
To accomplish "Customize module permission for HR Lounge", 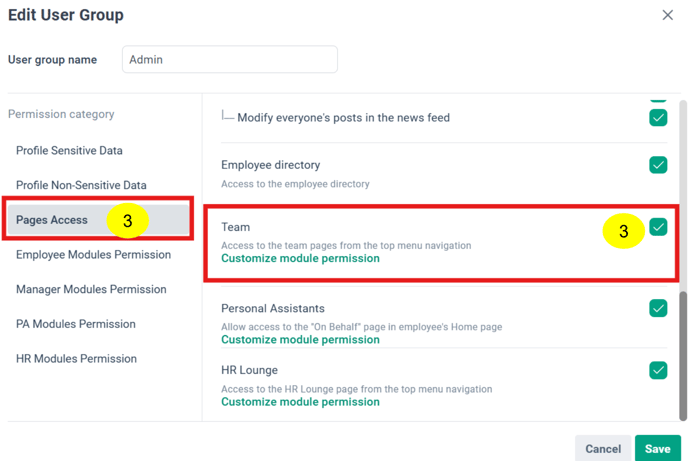I will 300,402.
